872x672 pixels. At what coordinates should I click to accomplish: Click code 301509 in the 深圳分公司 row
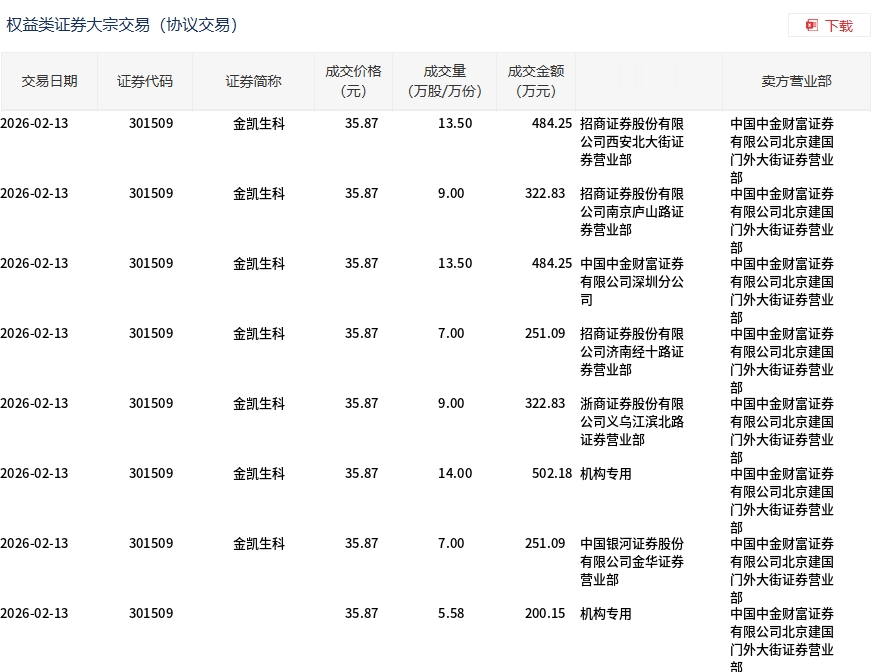click(x=151, y=263)
